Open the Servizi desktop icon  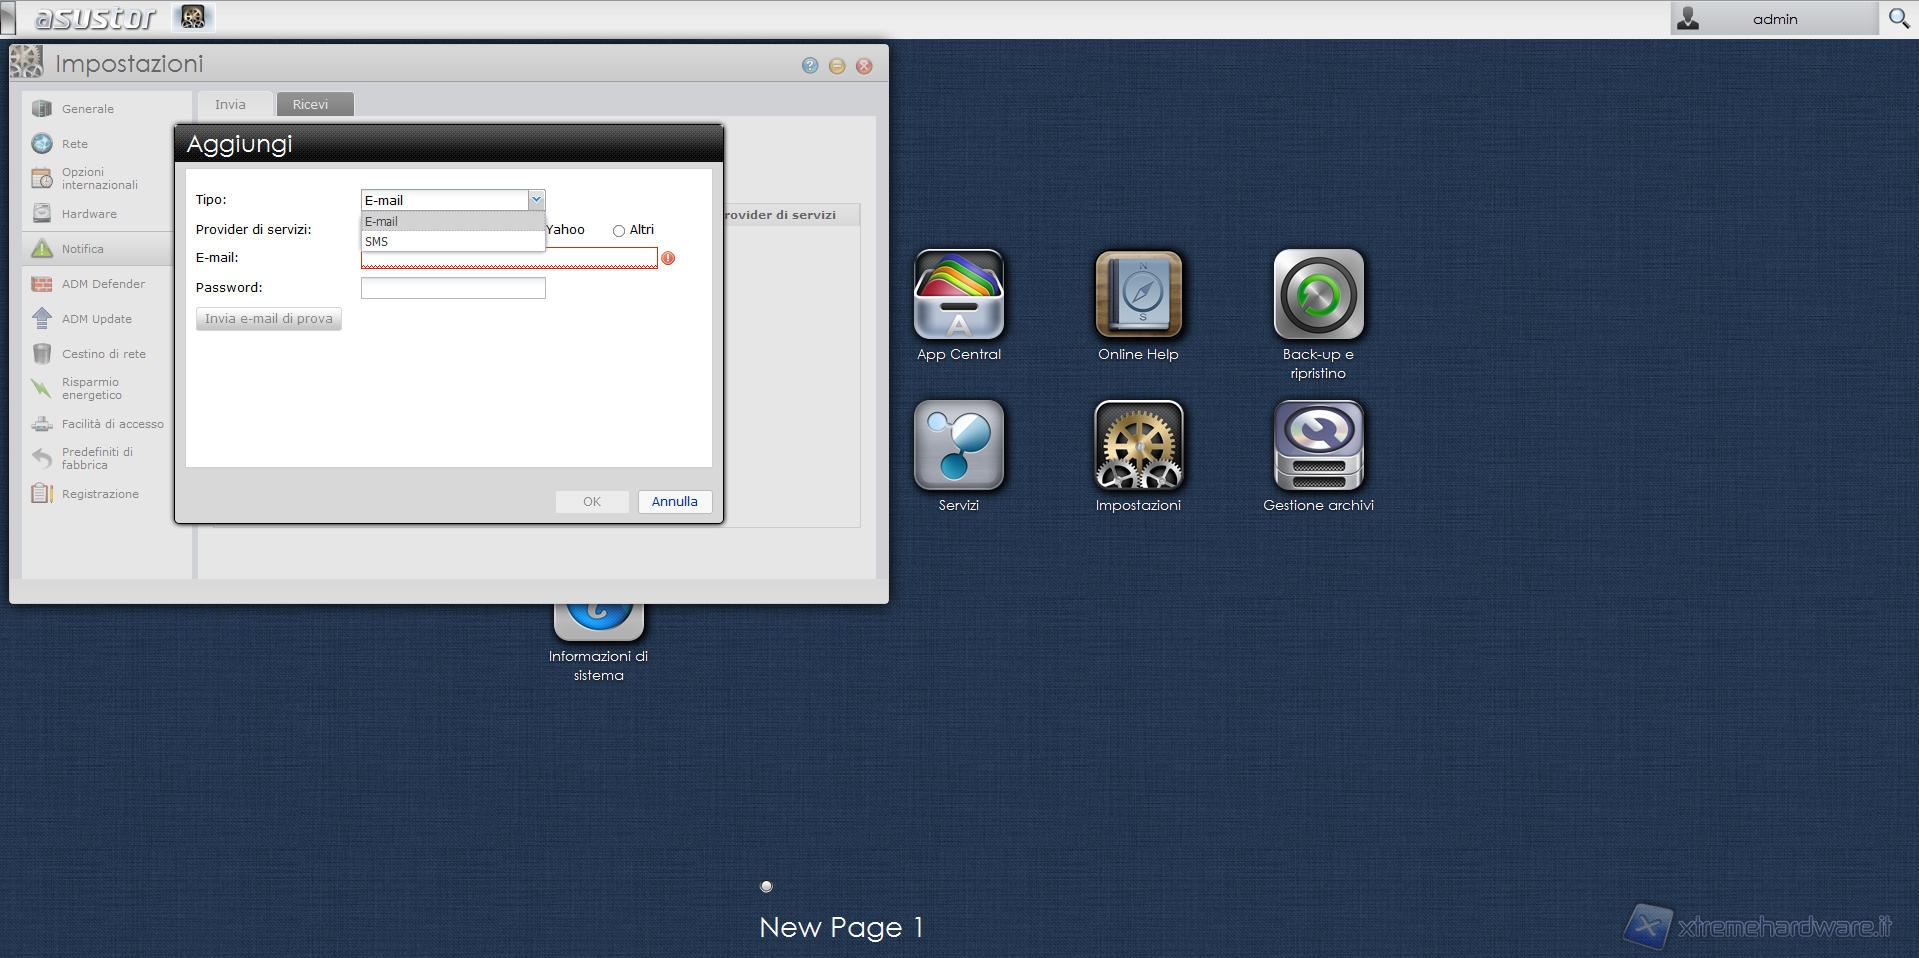click(958, 446)
